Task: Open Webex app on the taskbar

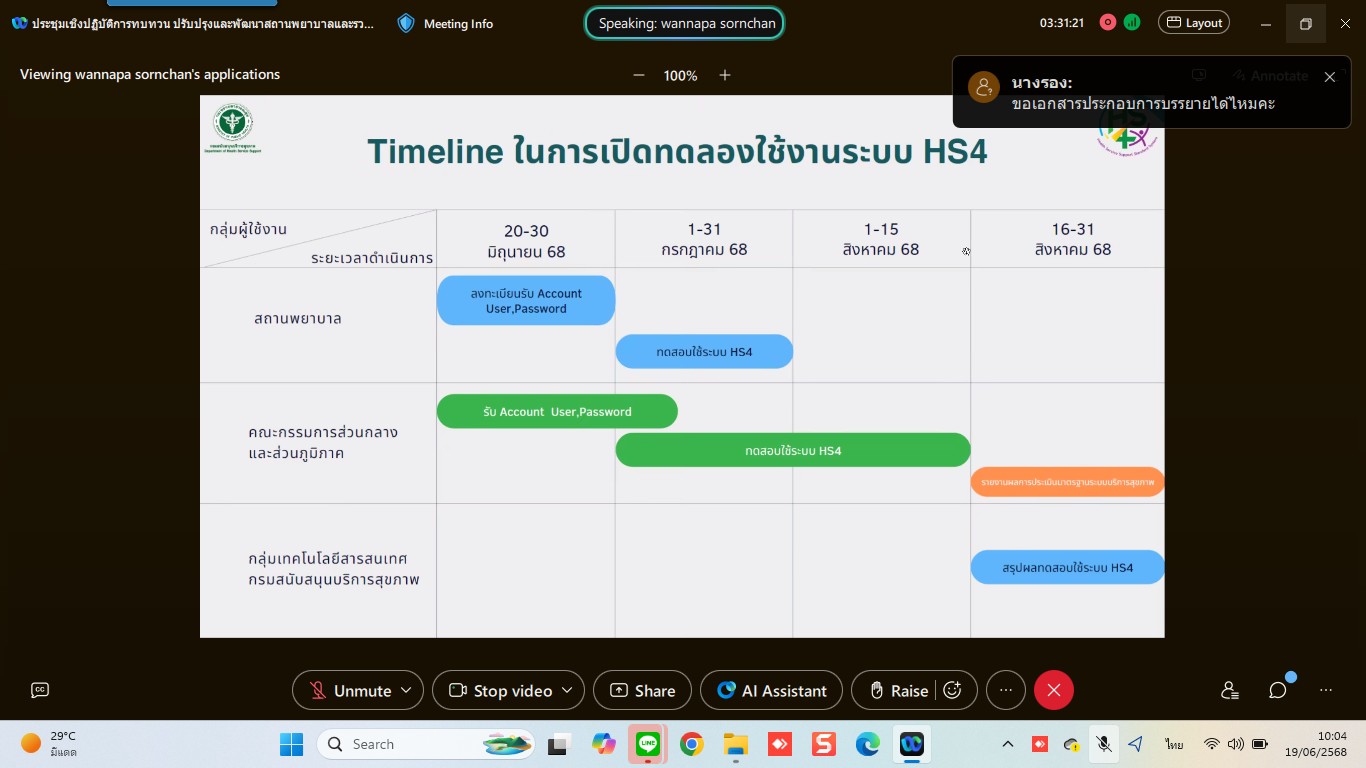Action: (911, 744)
